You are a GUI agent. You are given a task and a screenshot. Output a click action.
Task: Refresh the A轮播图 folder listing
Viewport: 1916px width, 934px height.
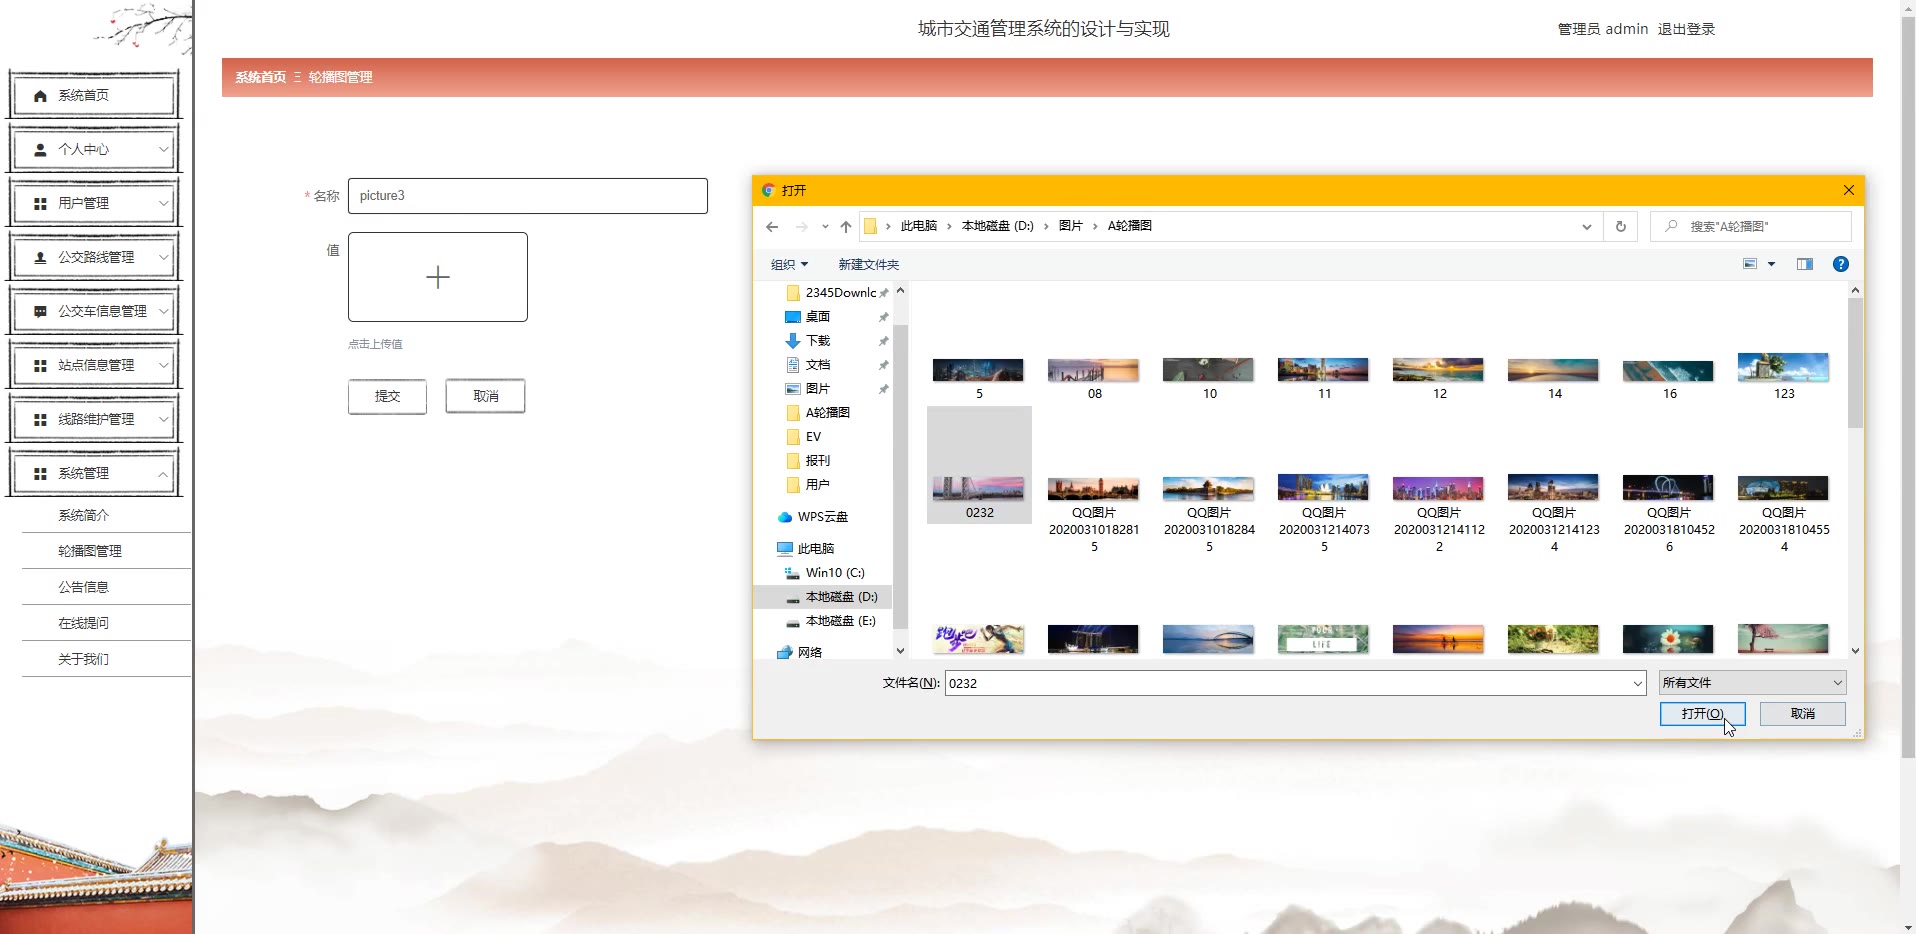click(x=1621, y=227)
